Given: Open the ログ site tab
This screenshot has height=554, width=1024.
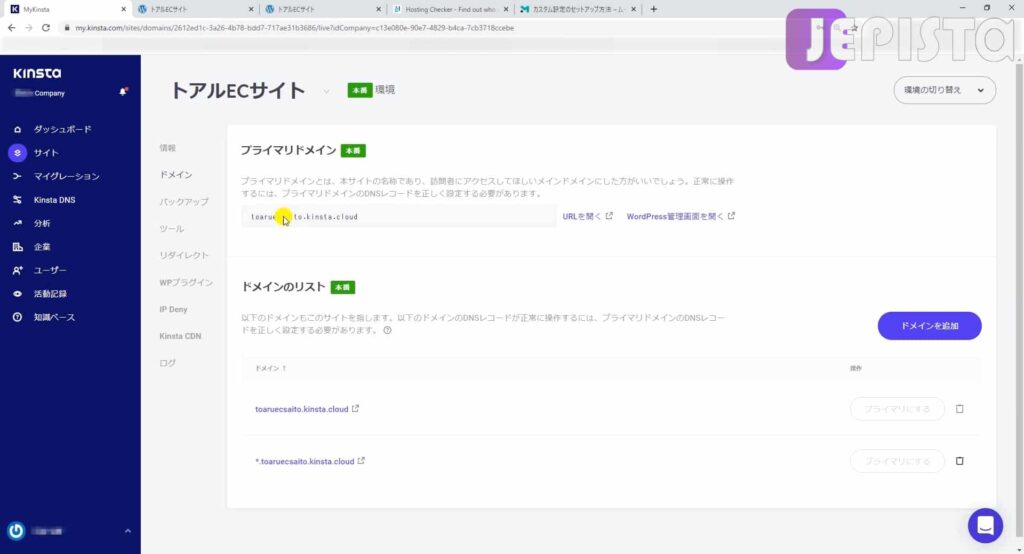Looking at the screenshot, I should click(x=168, y=363).
